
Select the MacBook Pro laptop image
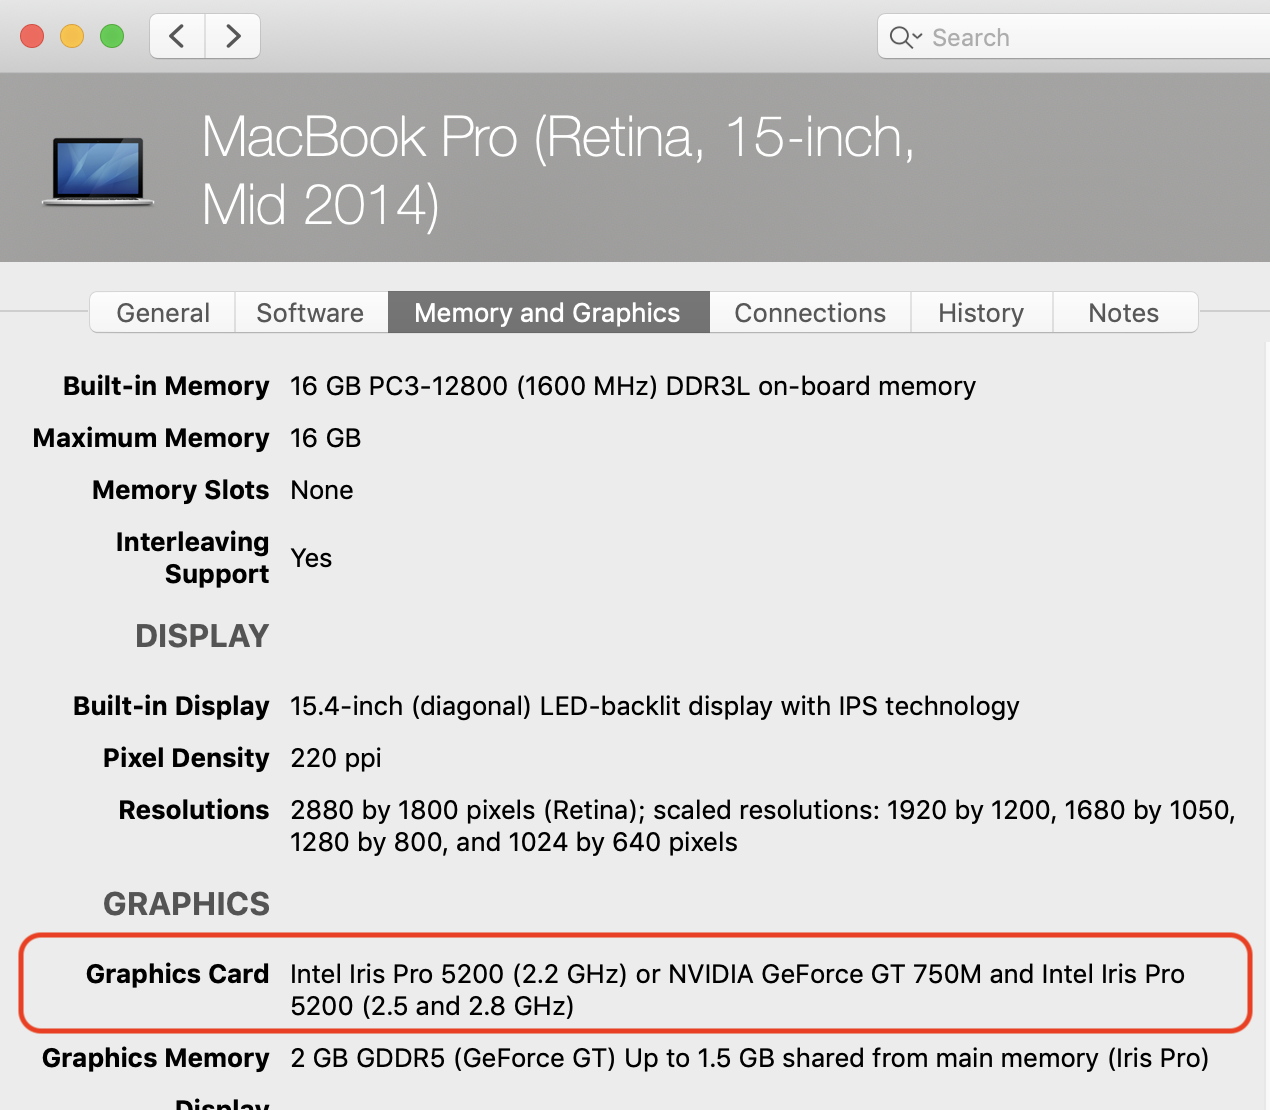98,172
